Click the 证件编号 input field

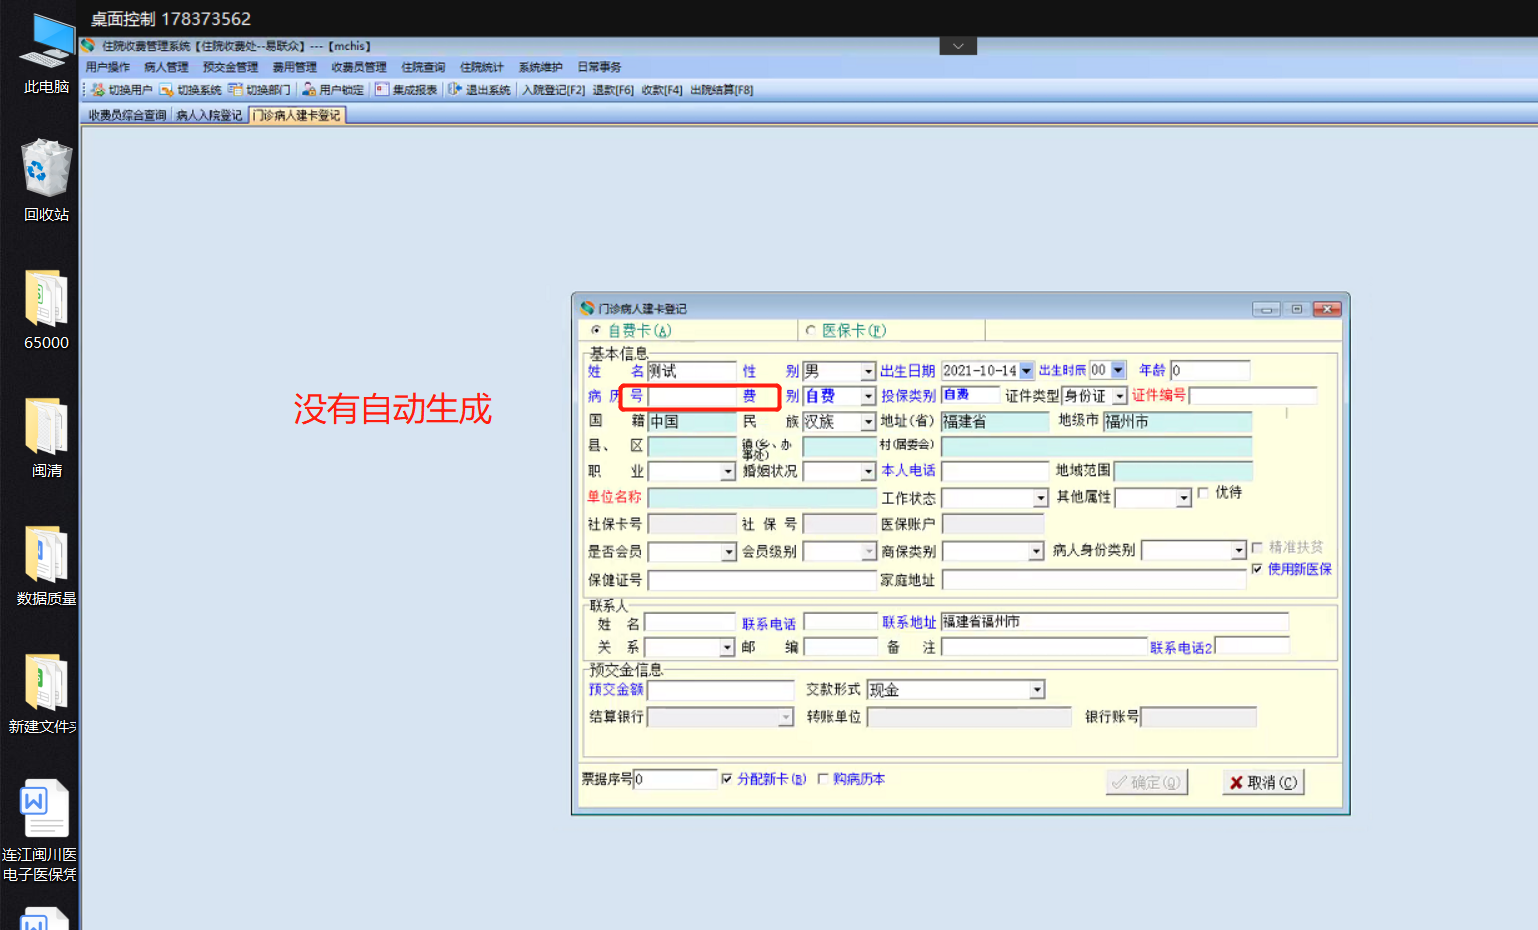(x=1253, y=397)
